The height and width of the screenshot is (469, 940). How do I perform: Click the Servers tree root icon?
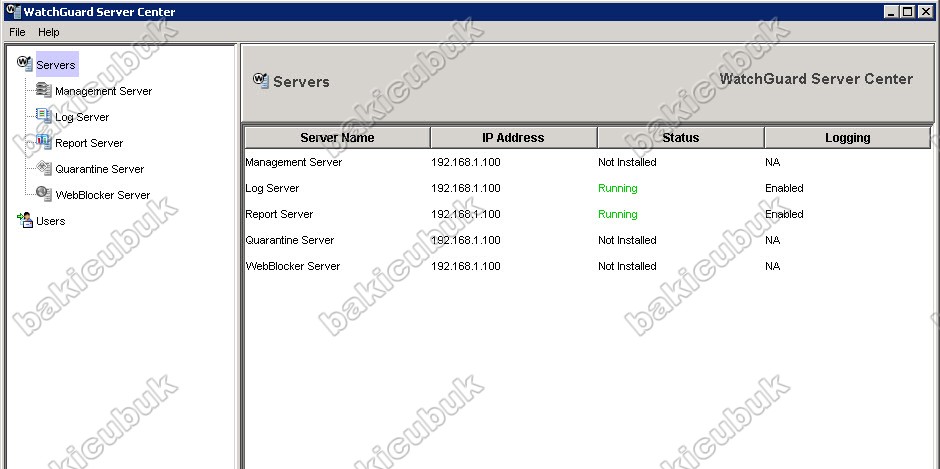pyautogui.click(x=25, y=63)
